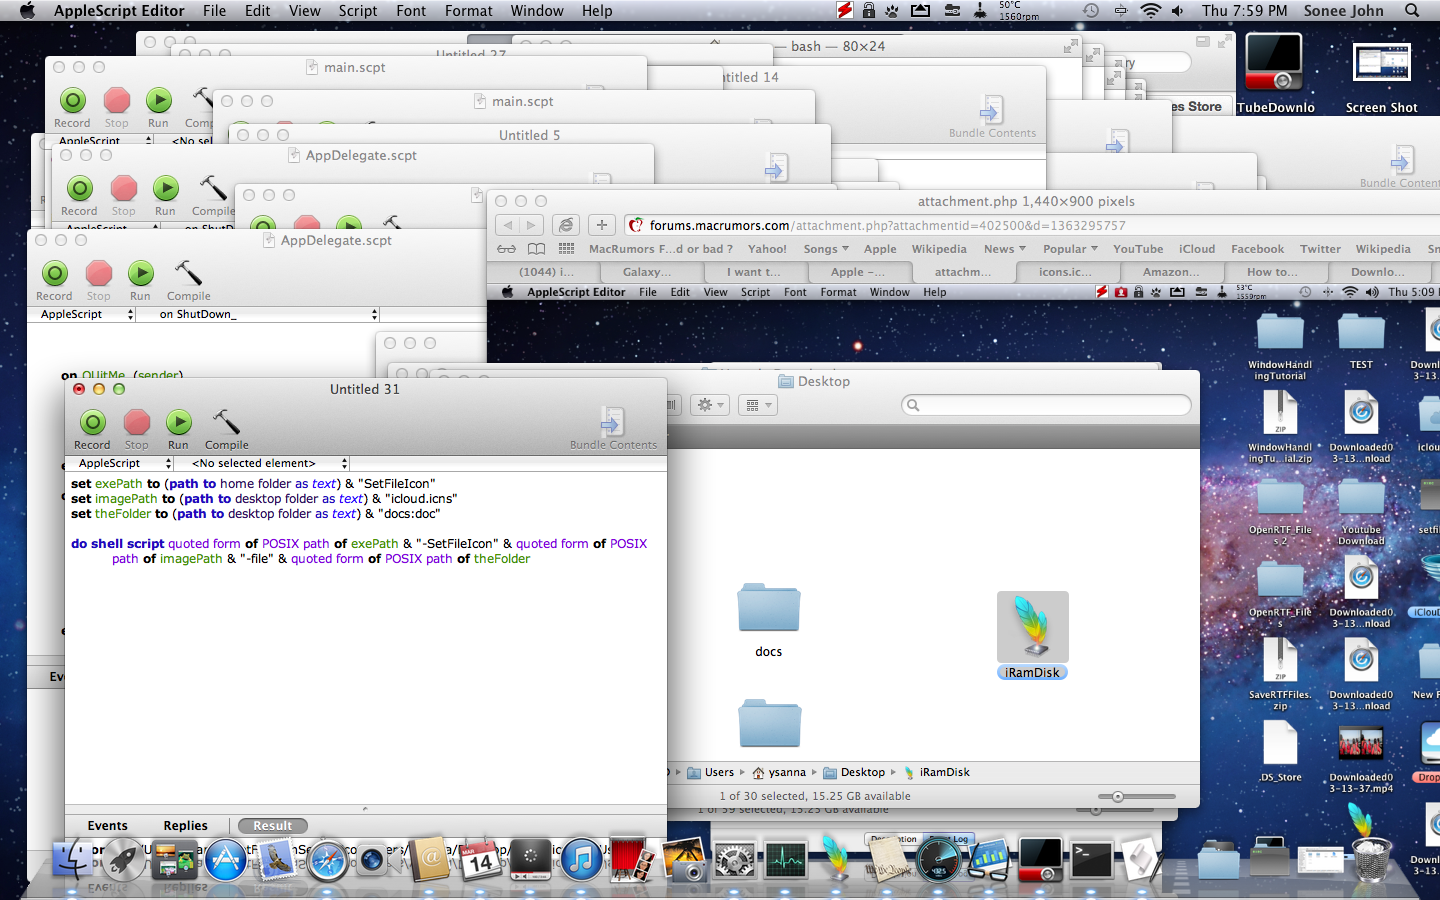Open Launchpad from the Dock
The width and height of the screenshot is (1440, 900).
click(124, 859)
